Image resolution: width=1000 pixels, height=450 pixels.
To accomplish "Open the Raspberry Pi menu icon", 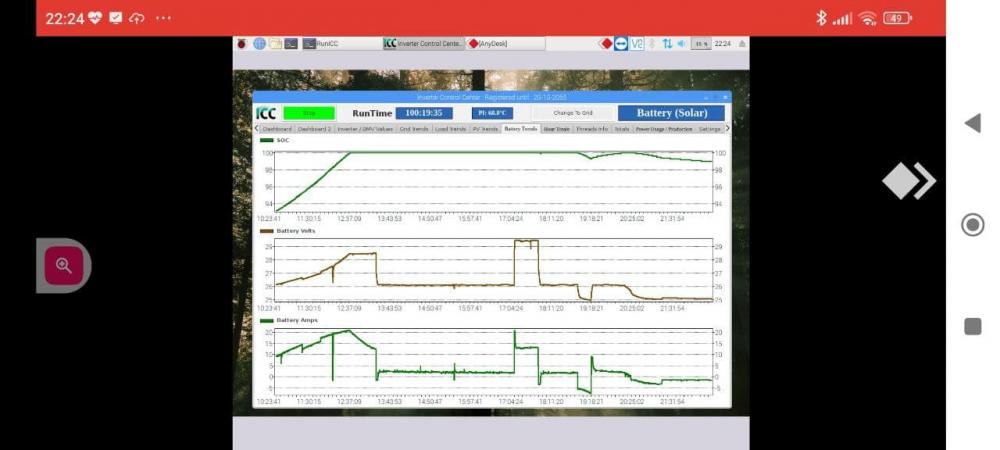I will pyautogui.click(x=242, y=43).
